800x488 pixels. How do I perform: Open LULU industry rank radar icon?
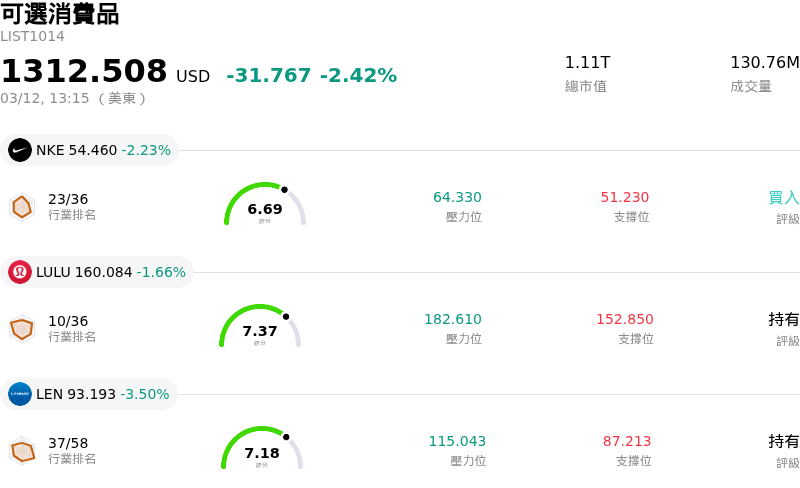coord(22,329)
